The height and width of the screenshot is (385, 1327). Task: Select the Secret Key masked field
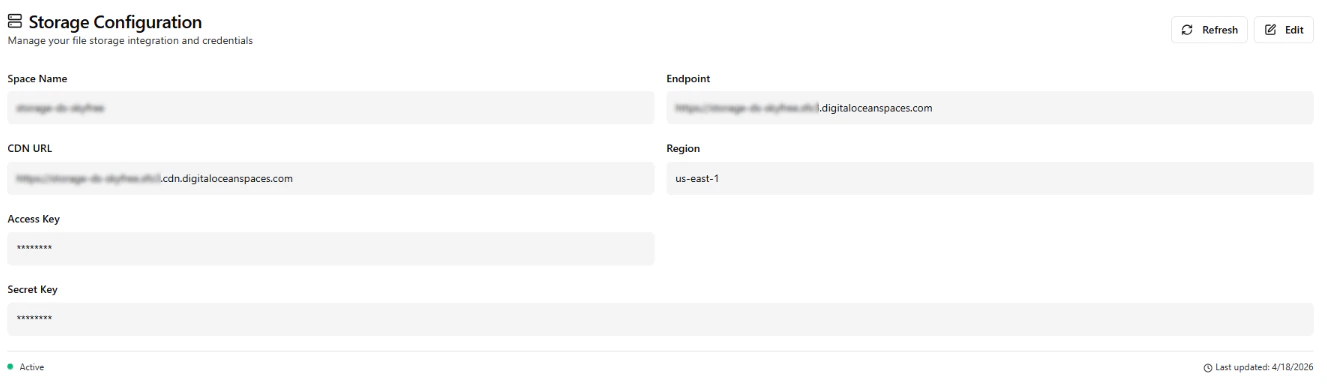(660, 319)
